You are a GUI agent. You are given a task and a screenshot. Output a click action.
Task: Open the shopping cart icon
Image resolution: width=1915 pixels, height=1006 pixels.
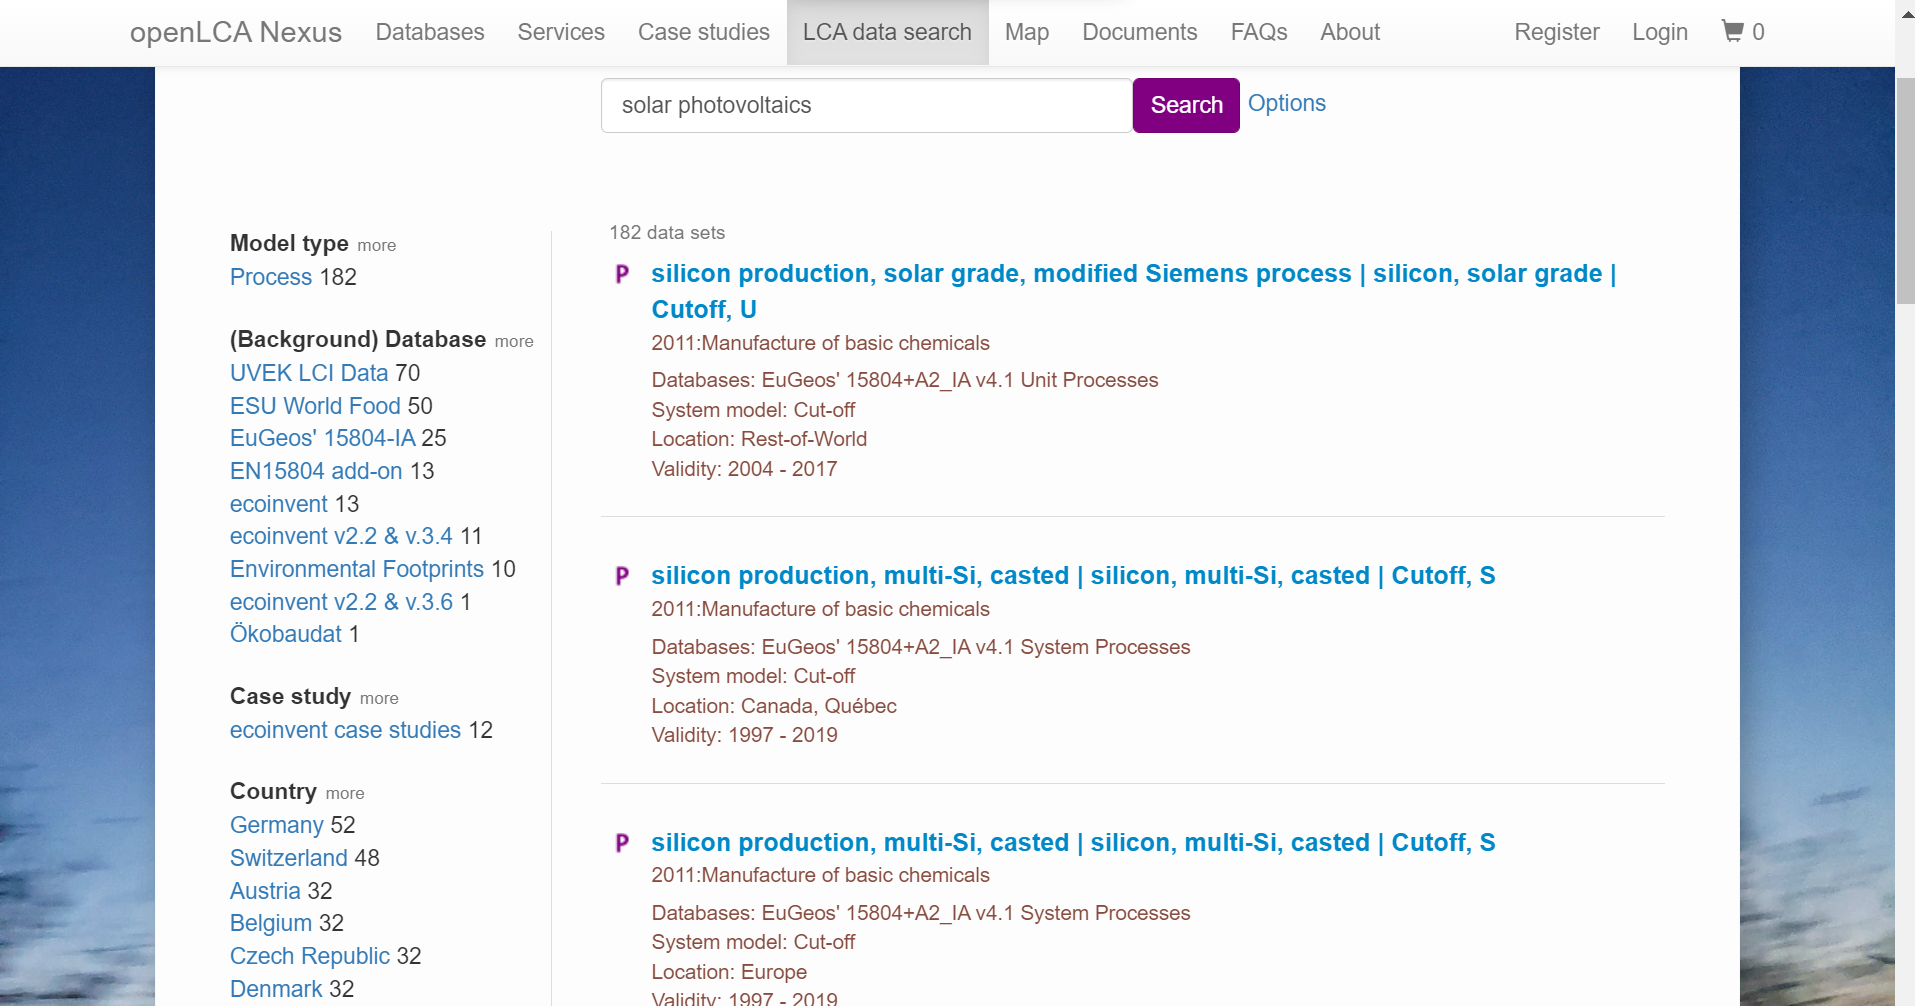[x=1732, y=32]
